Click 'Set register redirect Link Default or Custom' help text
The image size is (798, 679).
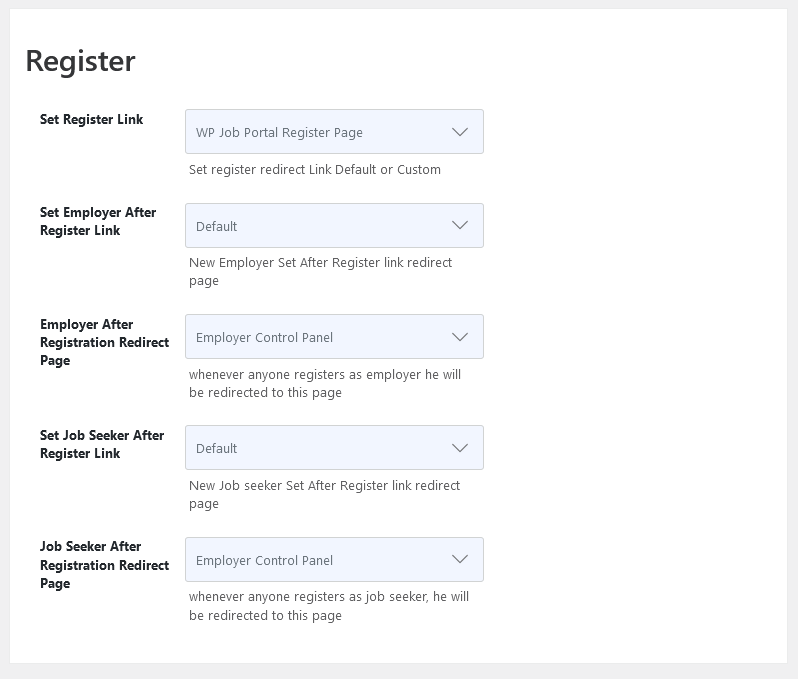tap(315, 169)
